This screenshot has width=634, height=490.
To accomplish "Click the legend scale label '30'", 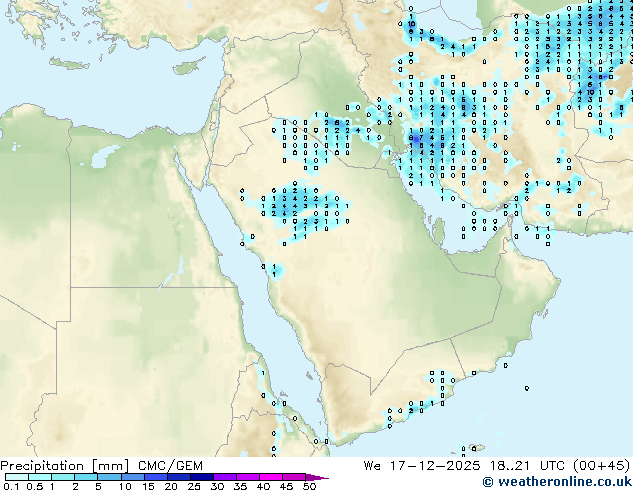I will [x=217, y=486].
